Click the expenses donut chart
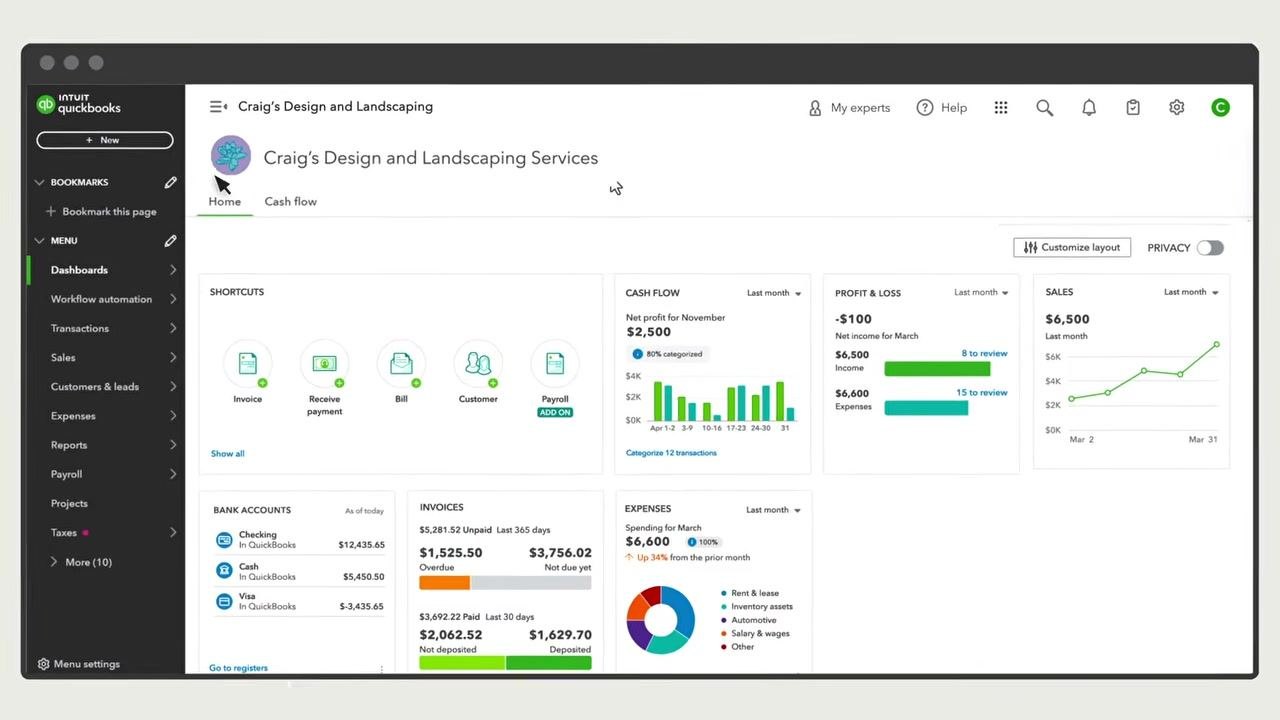Image resolution: width=1280 pixels, height=720 pixels. coord(660,620)
